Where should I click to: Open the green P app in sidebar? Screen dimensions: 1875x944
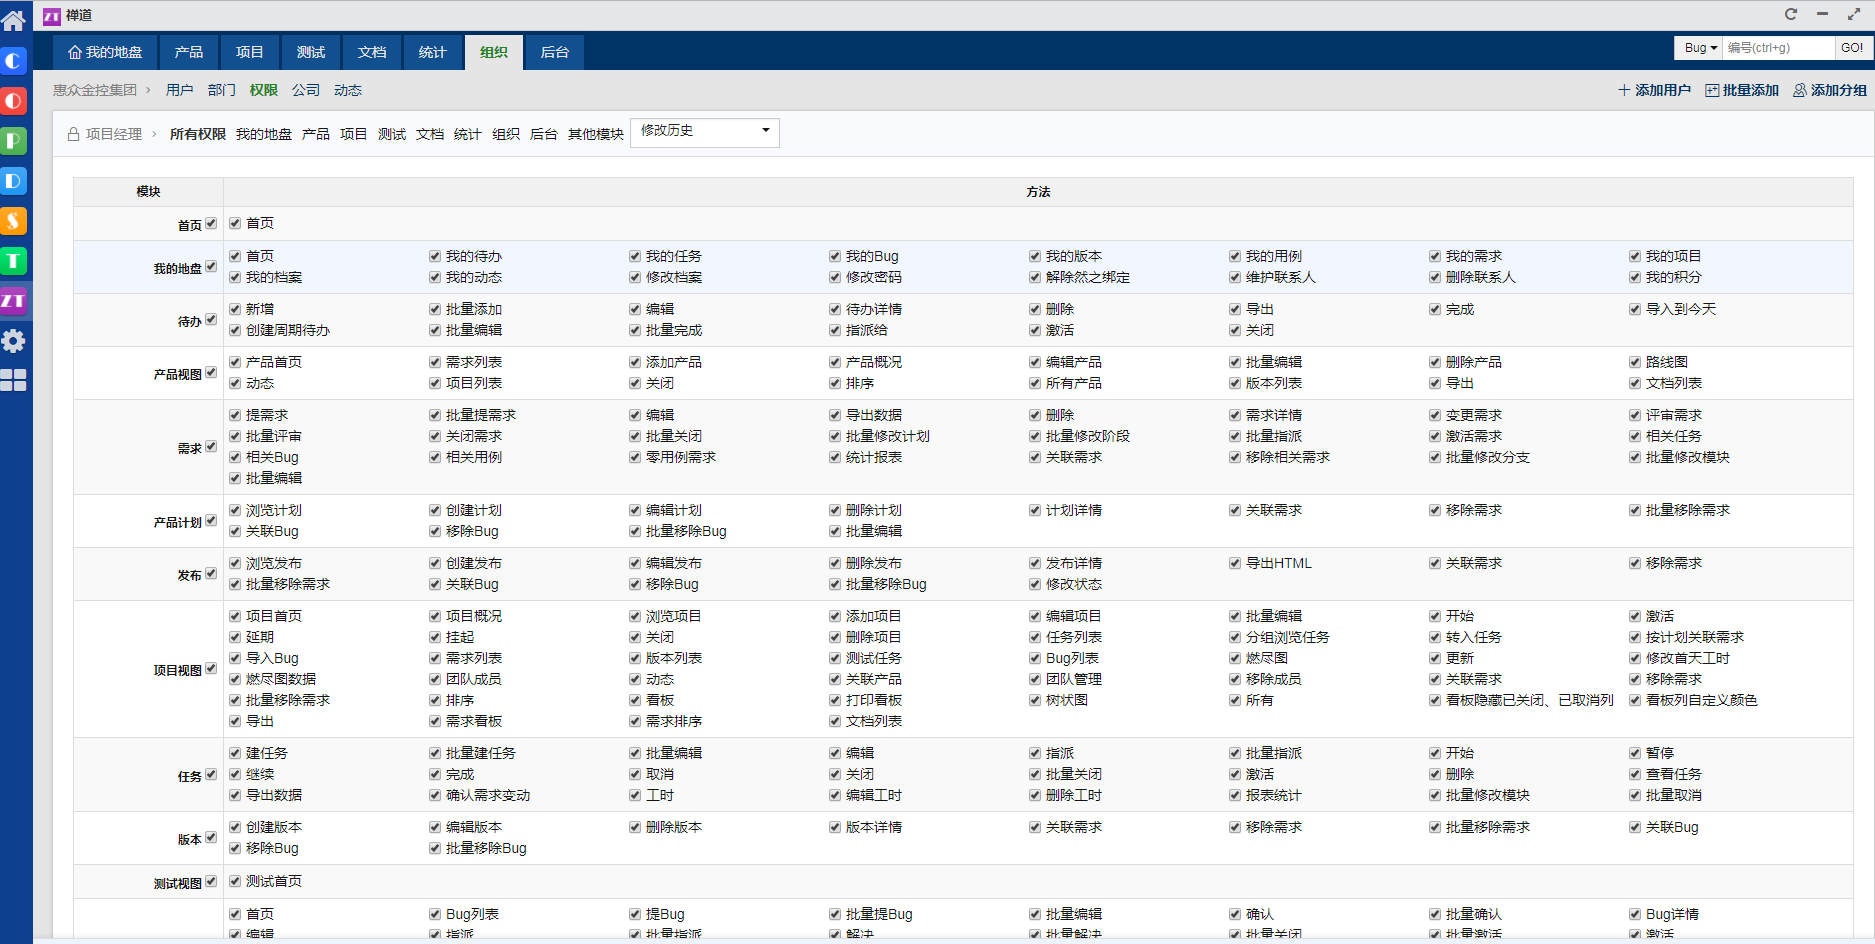[x=14, y=141]
